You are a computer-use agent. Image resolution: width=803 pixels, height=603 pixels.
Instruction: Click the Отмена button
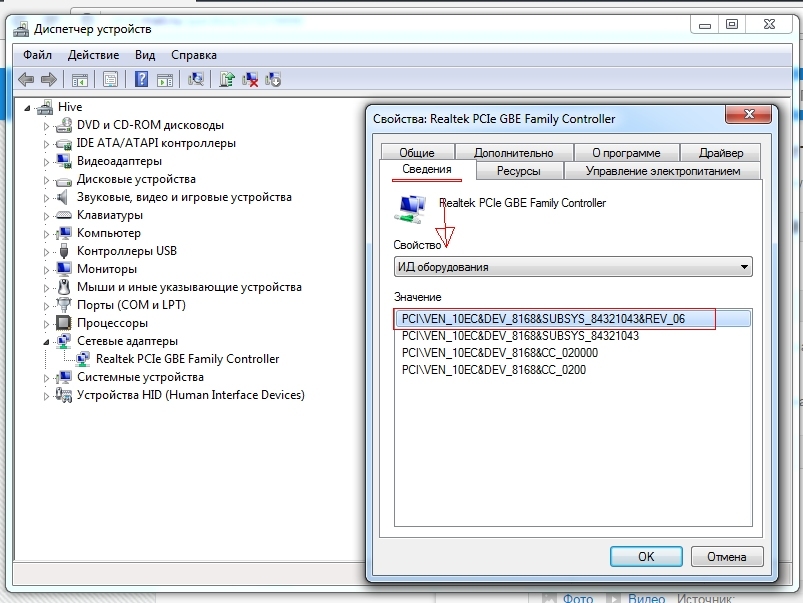tap(727, 556)
